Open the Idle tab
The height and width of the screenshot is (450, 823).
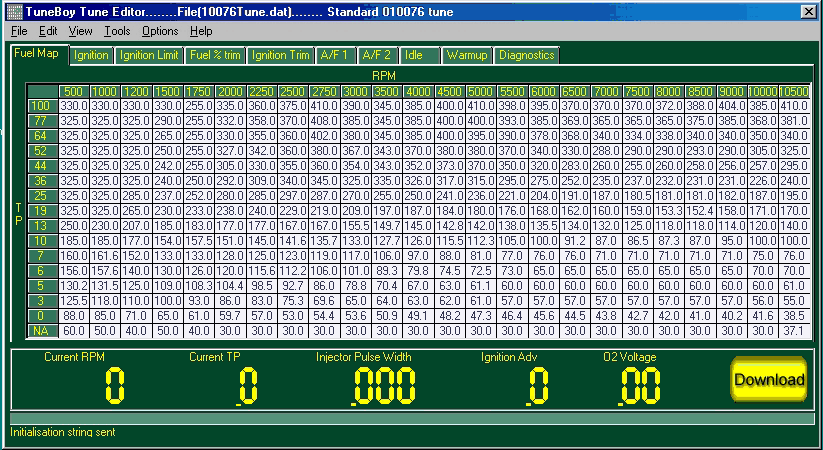(x=419, y=55)
